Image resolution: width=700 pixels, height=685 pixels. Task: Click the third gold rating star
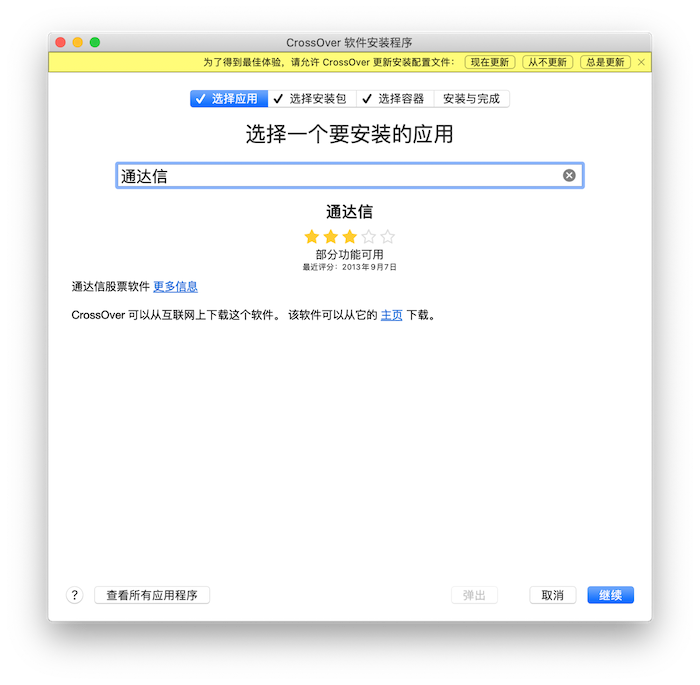pos(349,237)
